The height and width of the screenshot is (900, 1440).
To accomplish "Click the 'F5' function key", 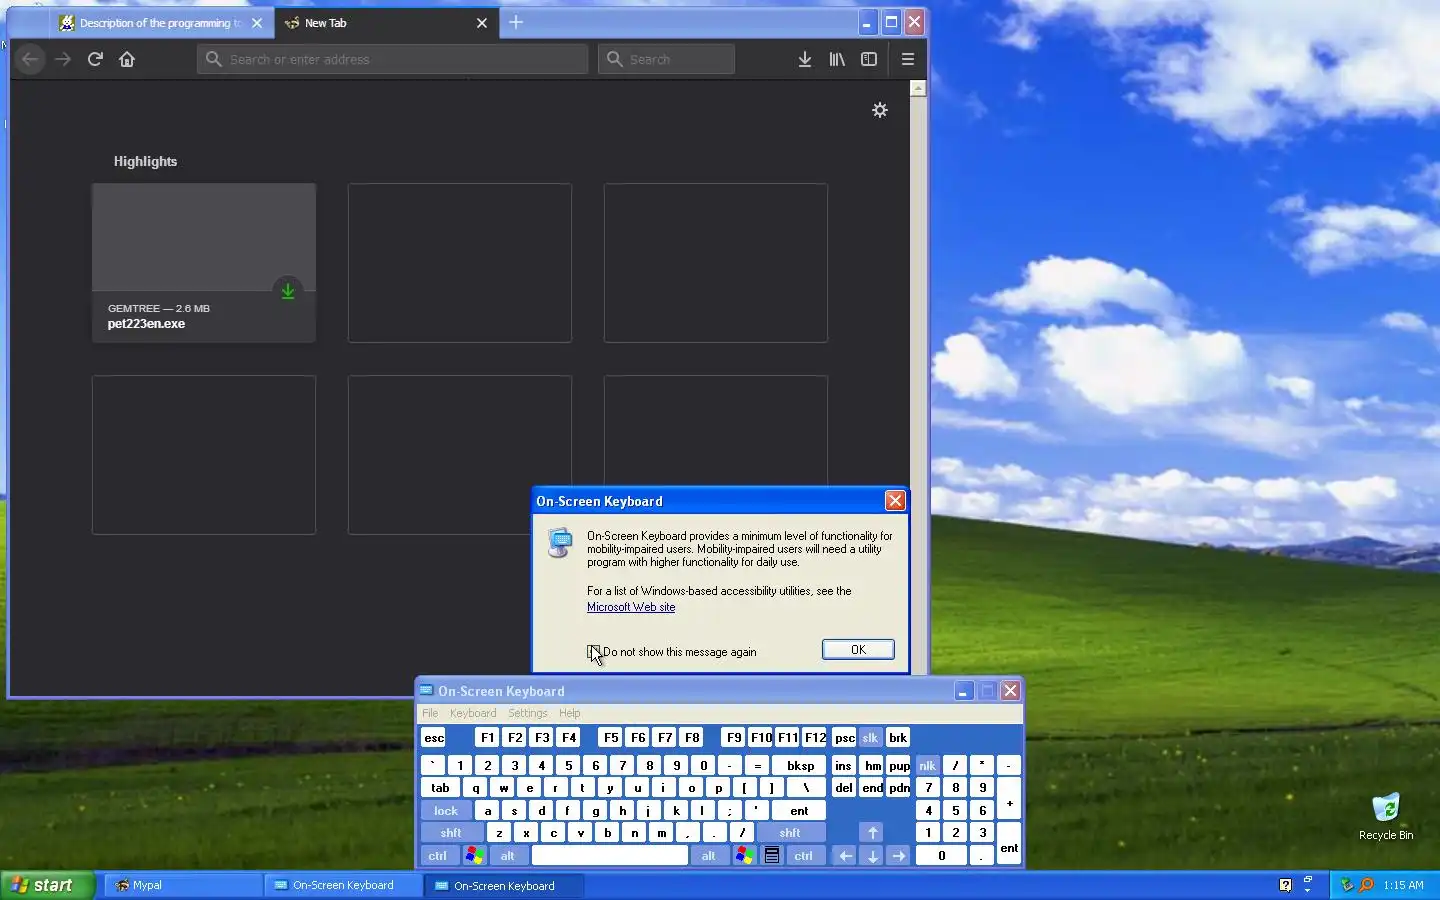I will pyautogui.click(x=611, y=738).
